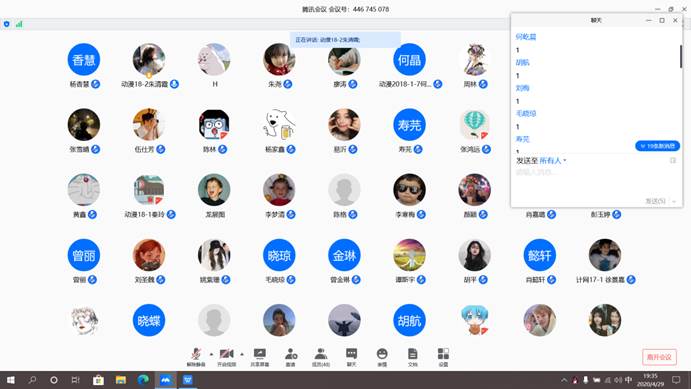Toggle the chat icon in toolbar

click(x=351, y=357)
